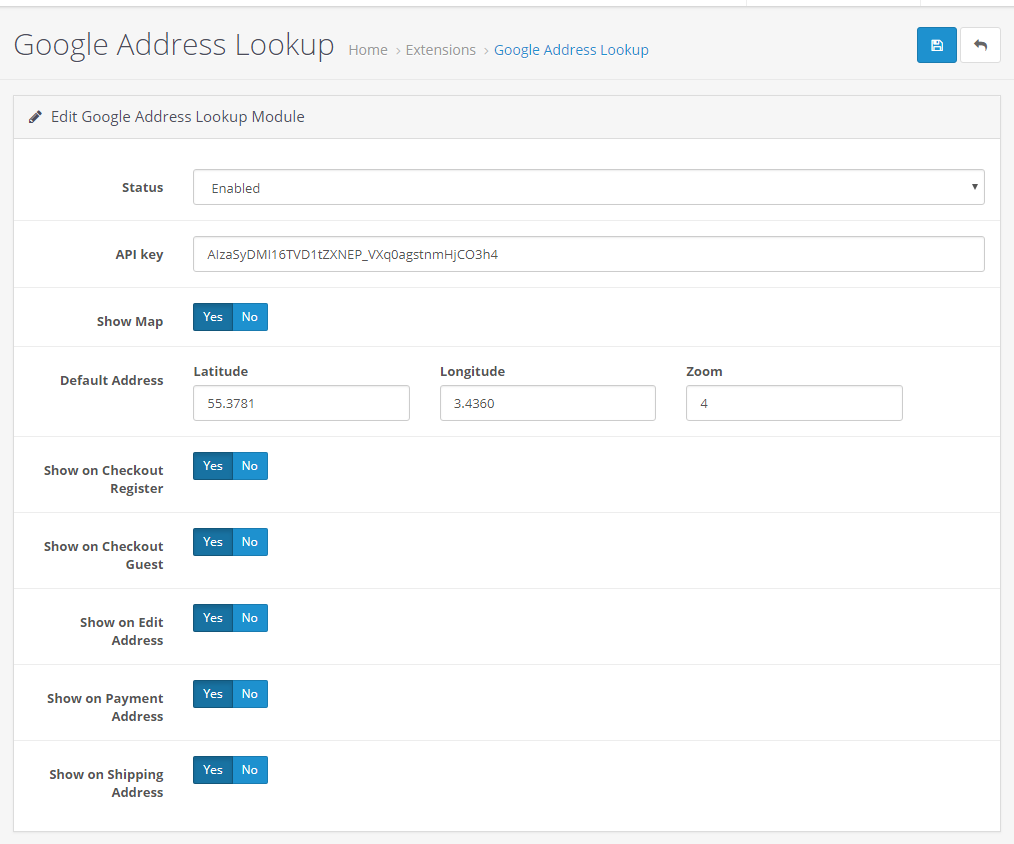Click the Status field label
Image resolution: width=1014 pixels, height=844 pixels.
(142, 188)
